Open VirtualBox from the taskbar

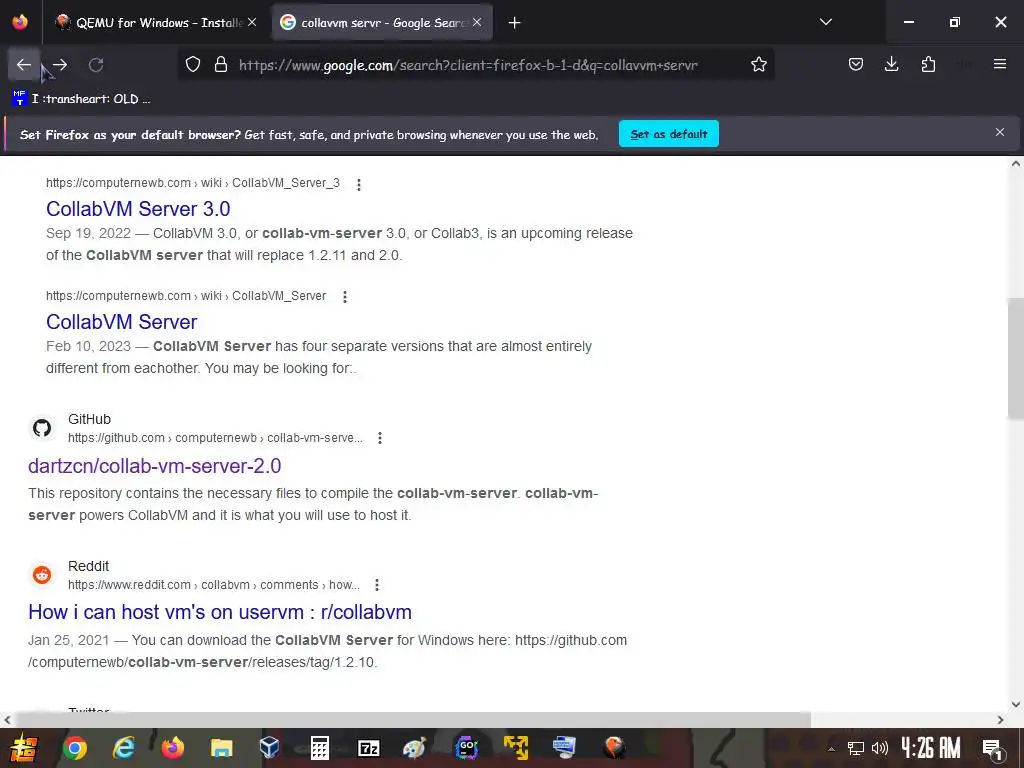pyautogui.click(x=270, y=748)
